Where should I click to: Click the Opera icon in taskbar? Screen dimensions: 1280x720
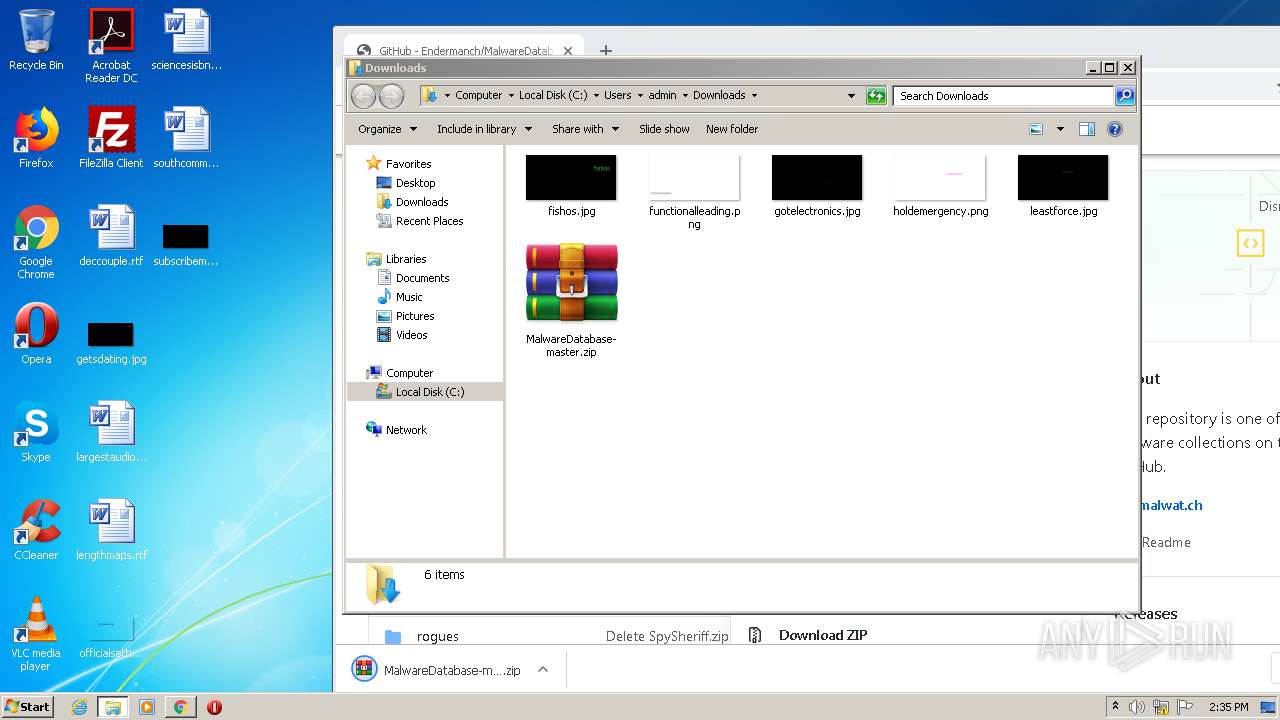click(214, 707)
